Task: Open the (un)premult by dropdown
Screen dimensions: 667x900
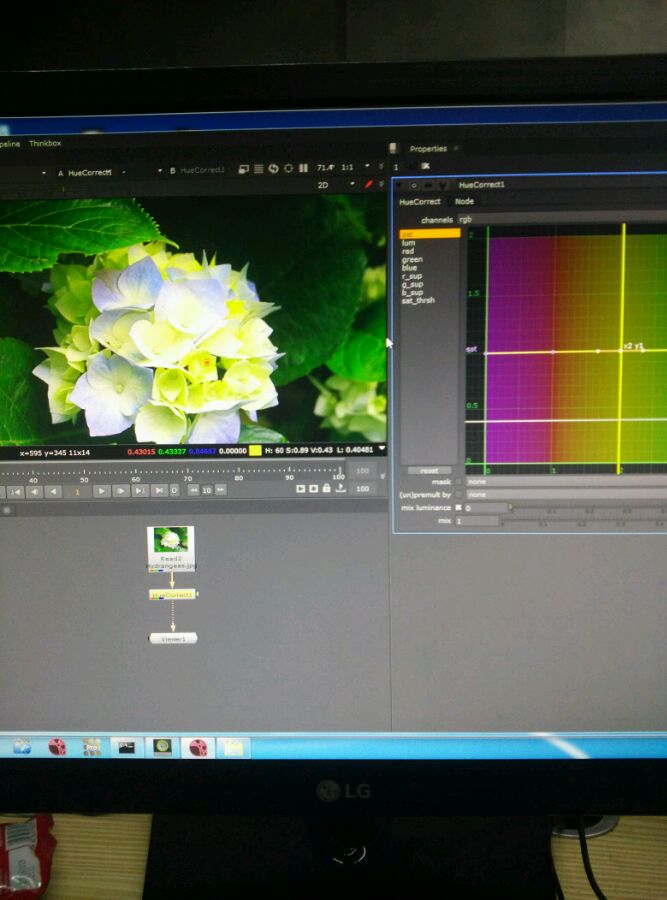Action: click(566, 494)
